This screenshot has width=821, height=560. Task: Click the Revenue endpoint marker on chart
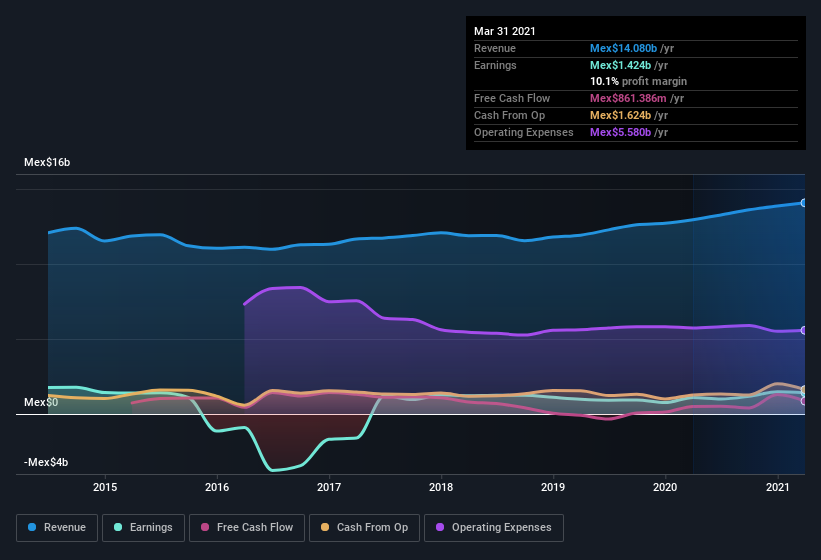pos(804,203)
